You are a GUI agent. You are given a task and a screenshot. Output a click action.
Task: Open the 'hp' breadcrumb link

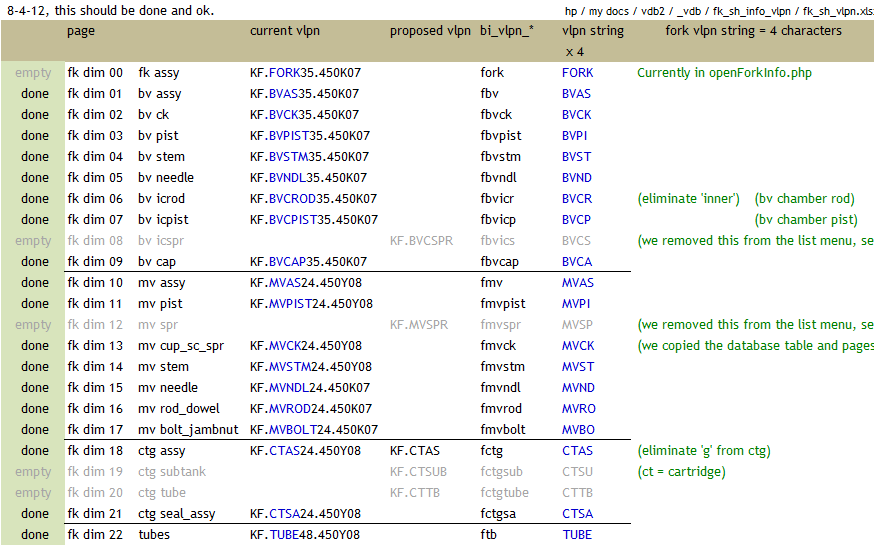pyautogui.click(x=571, y=11)
